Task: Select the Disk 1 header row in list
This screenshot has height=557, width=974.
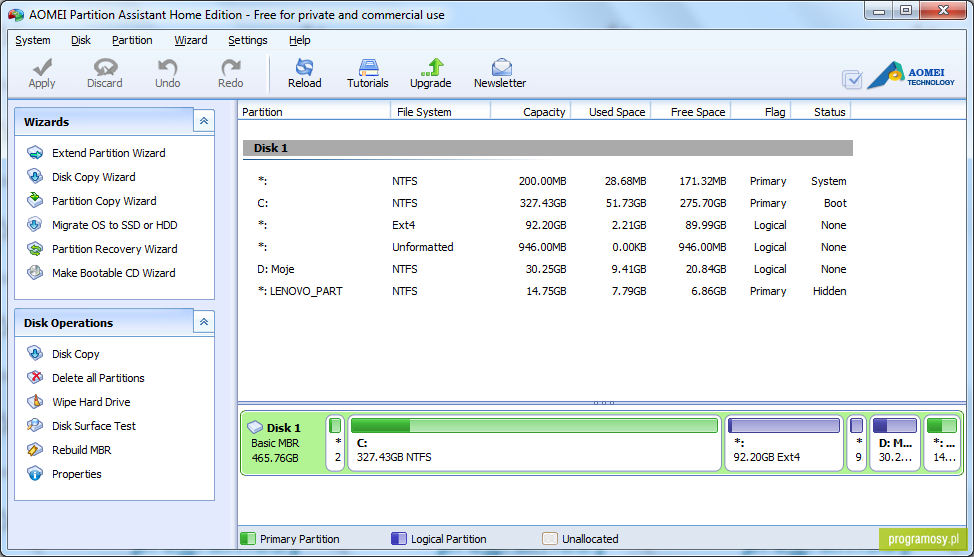Action: coord(547,148)
